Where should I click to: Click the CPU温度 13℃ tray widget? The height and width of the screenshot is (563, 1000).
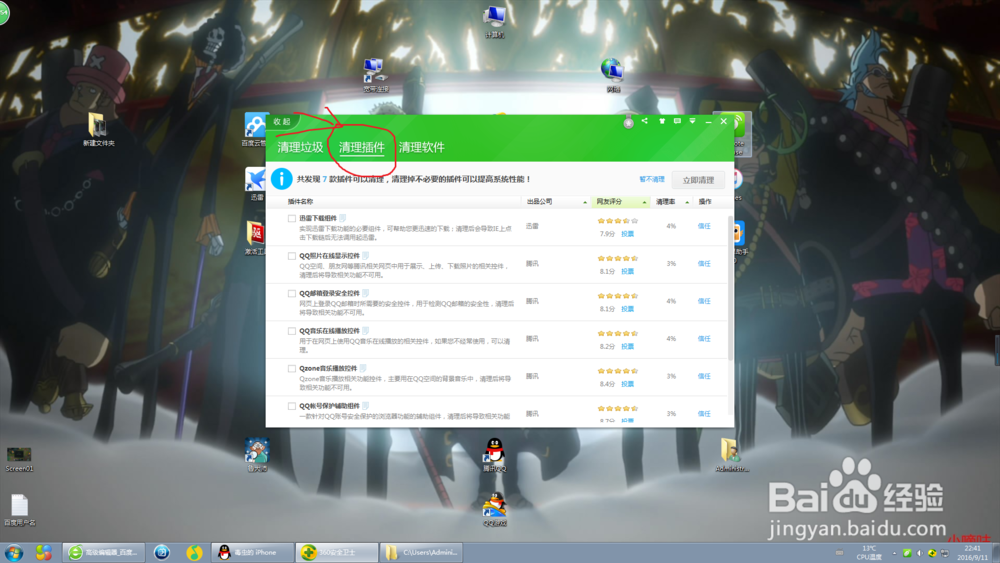click(x=869, y=552)
